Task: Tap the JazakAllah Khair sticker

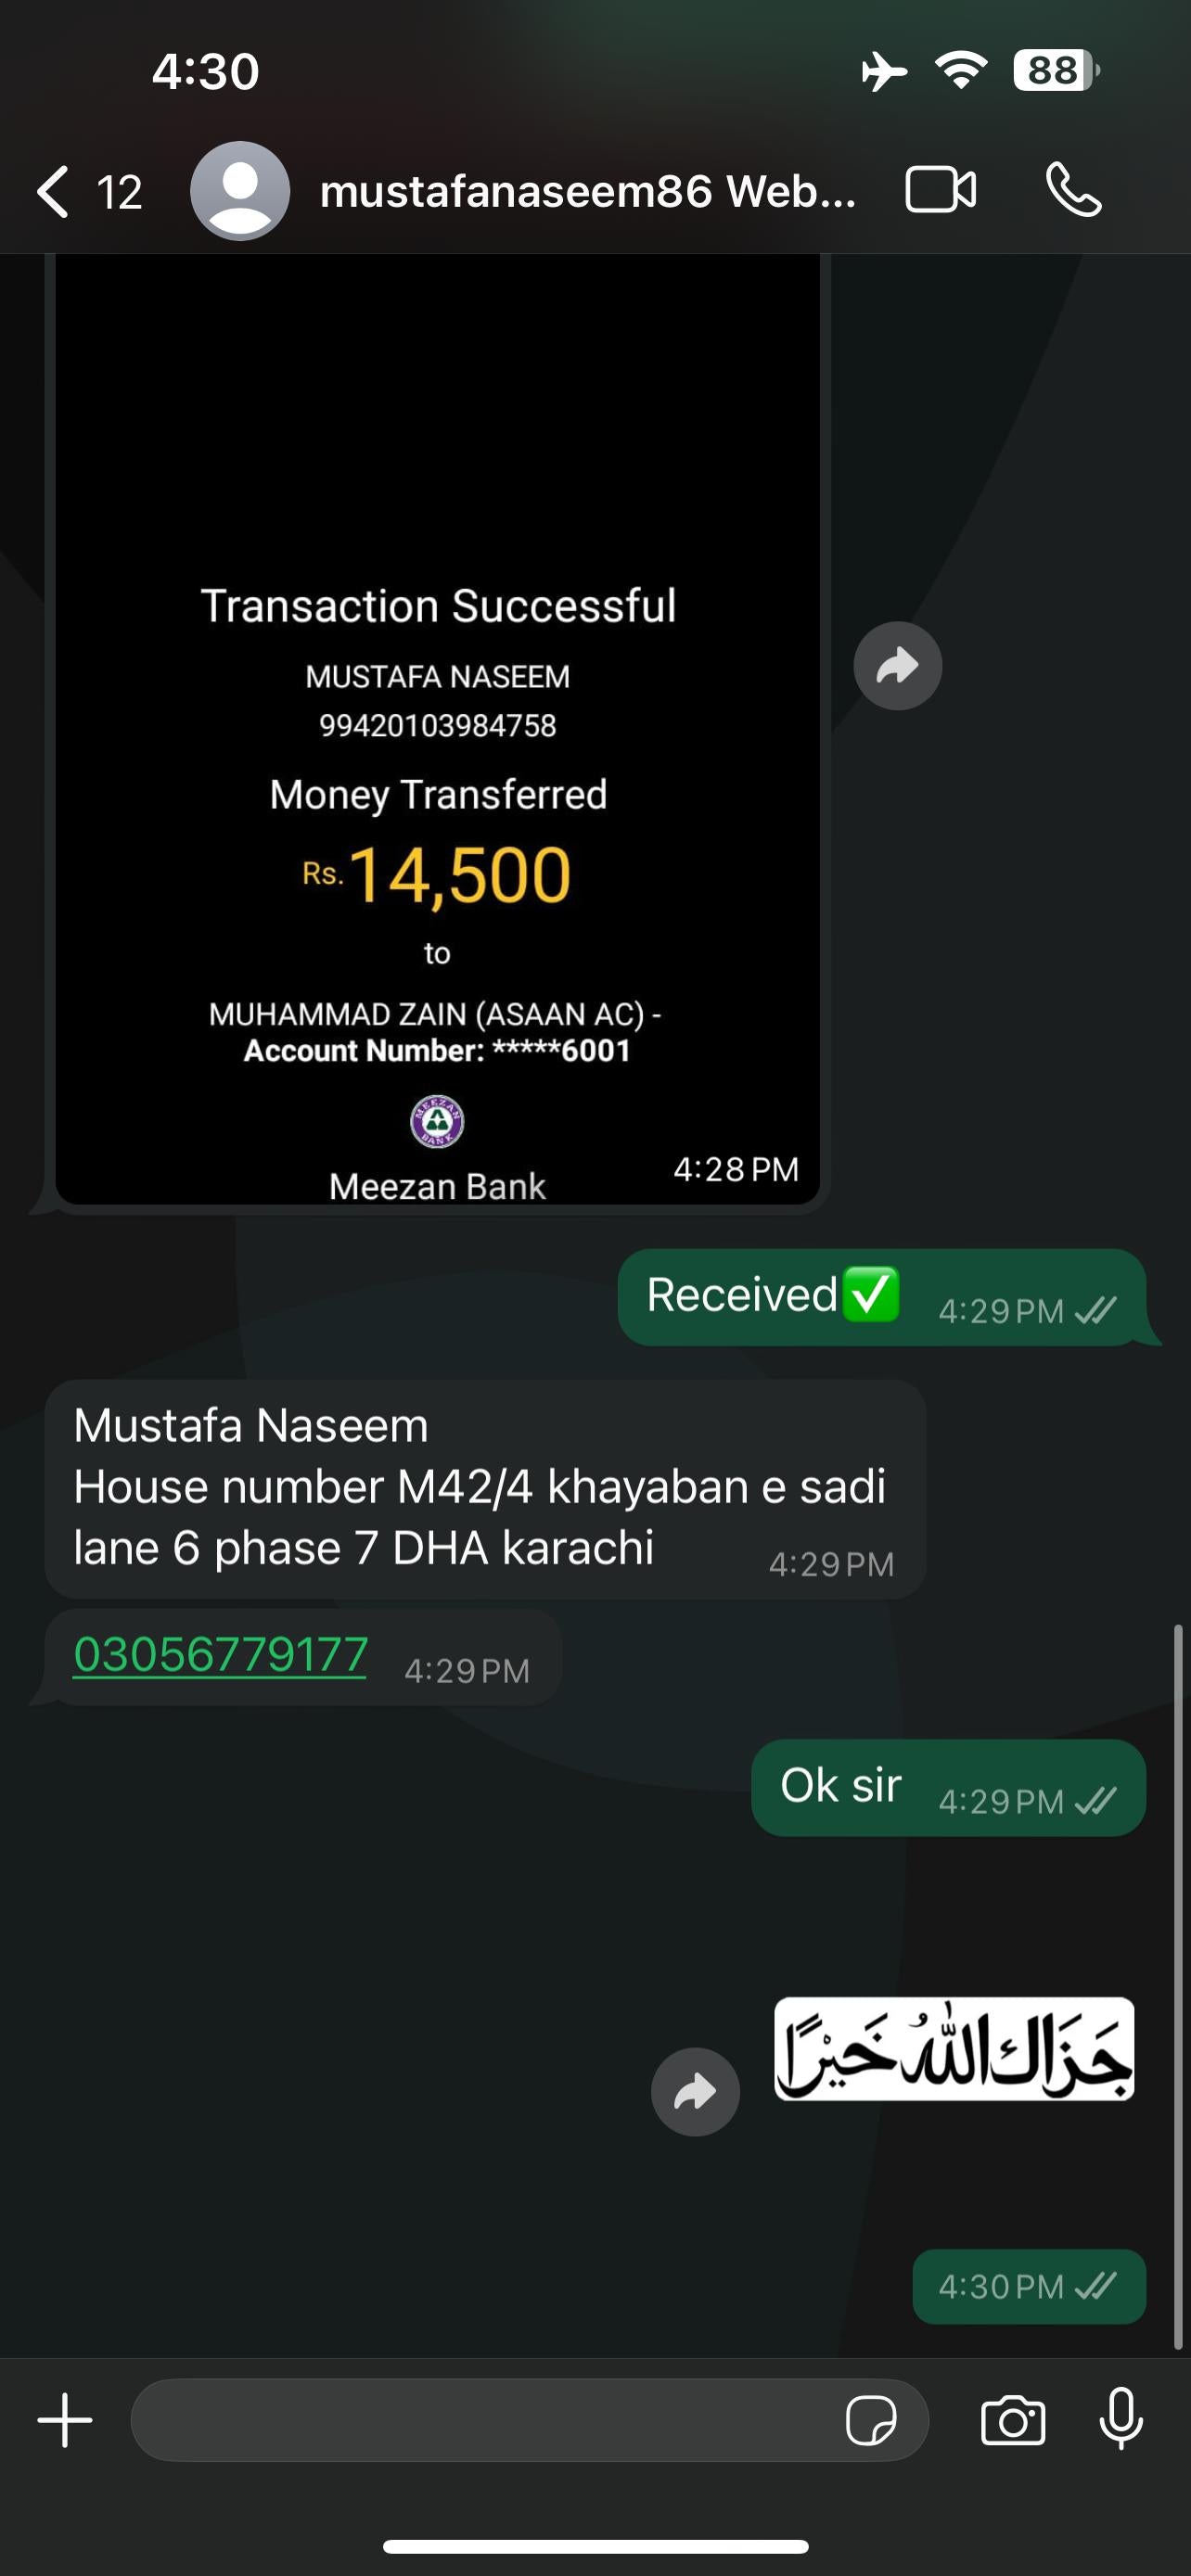Action: (953, 2049)
